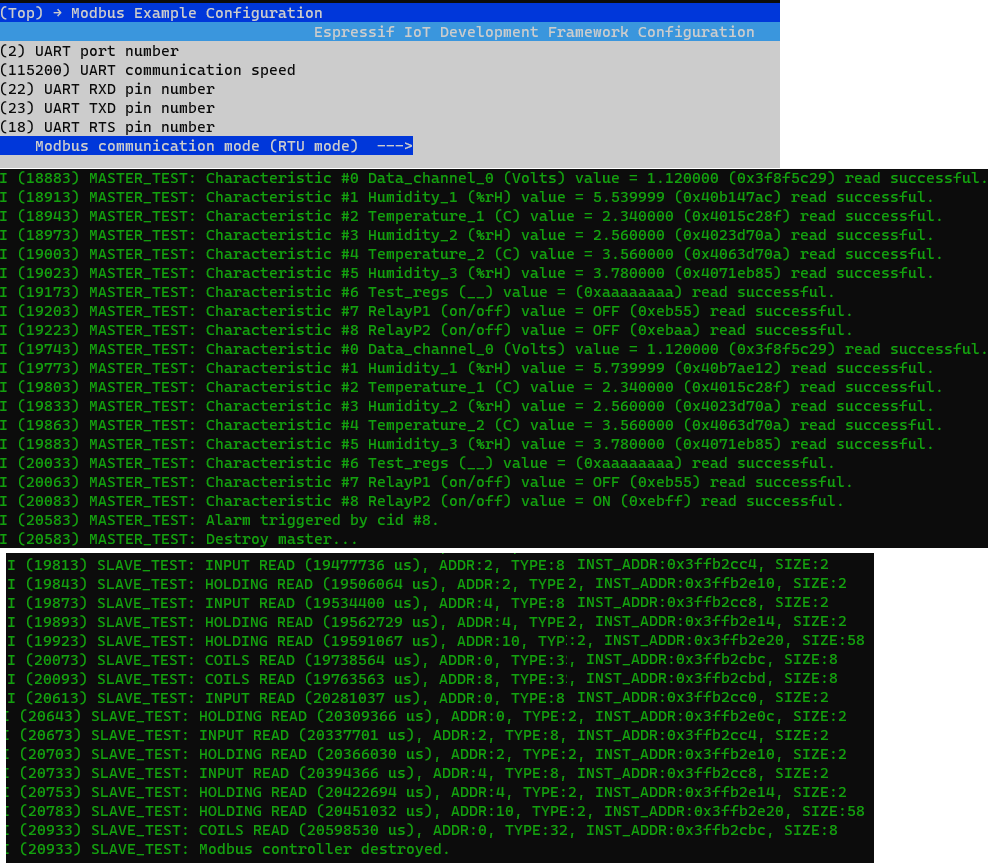Click master log line with timestamp (19803)

click(470, 387)
